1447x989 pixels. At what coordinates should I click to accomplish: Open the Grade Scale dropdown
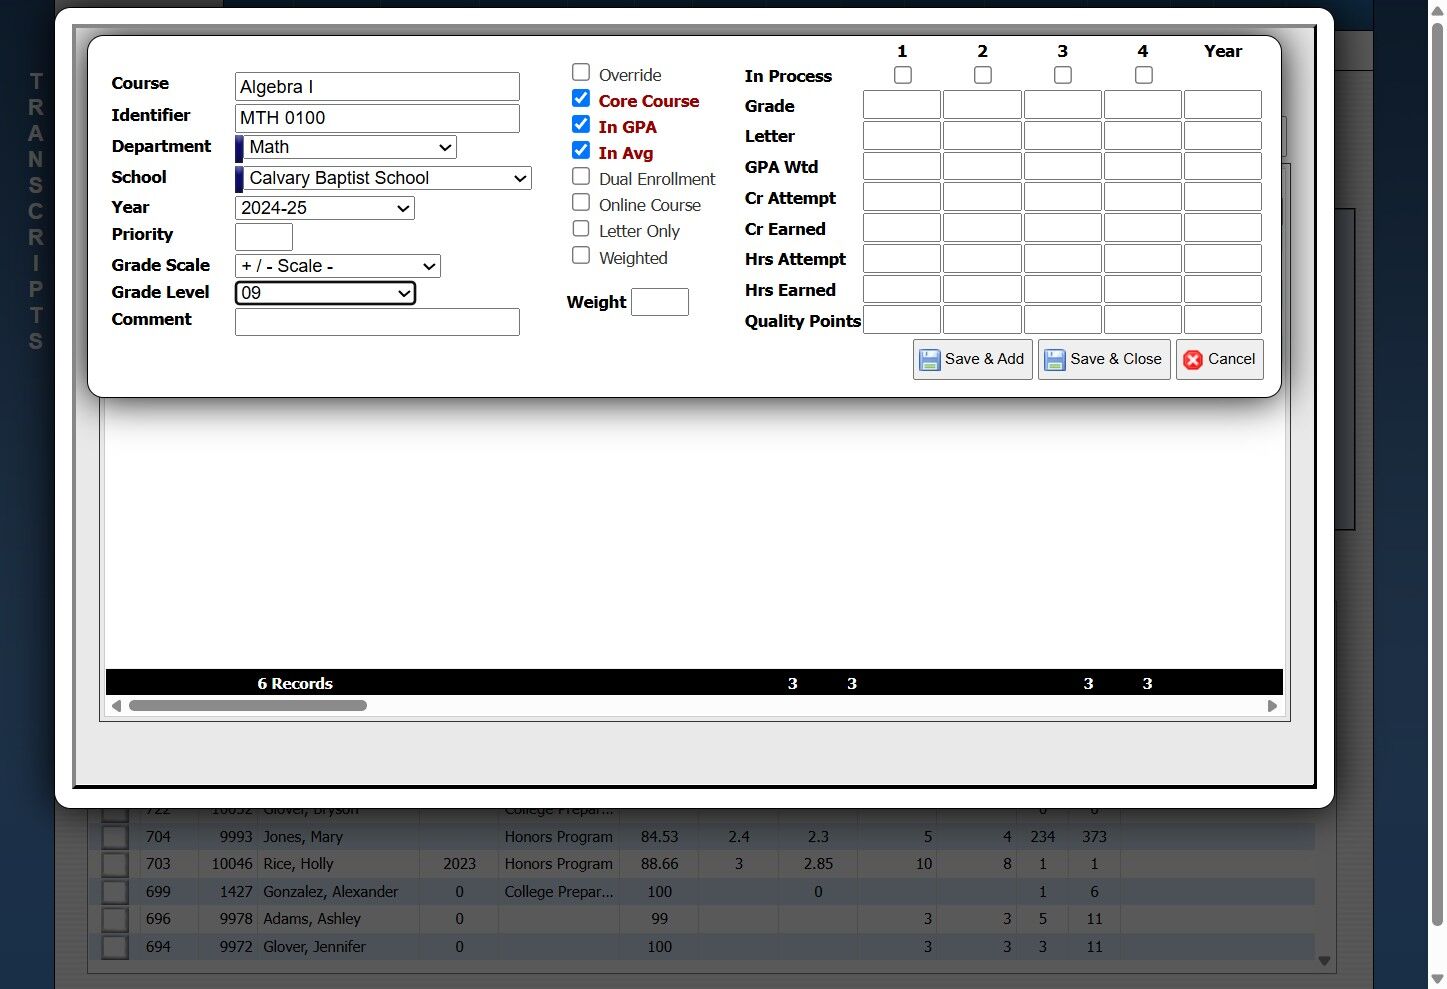click(338, 266)
